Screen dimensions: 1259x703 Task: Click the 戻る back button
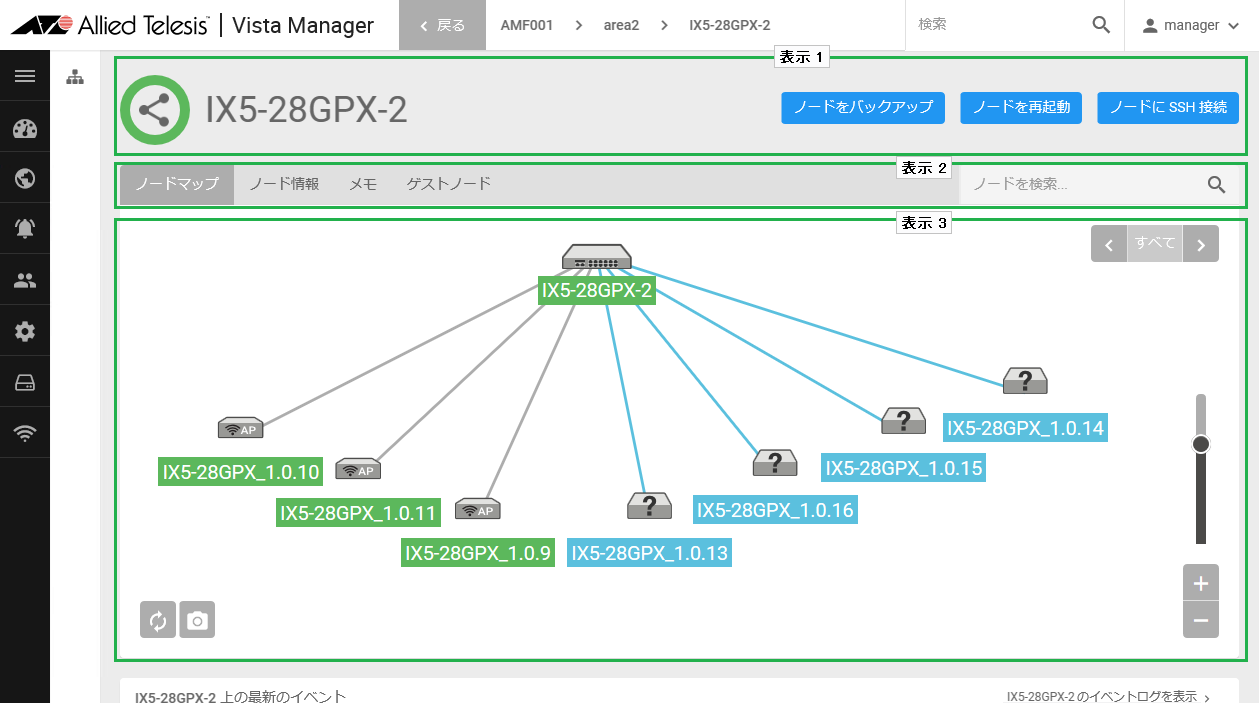442,25
